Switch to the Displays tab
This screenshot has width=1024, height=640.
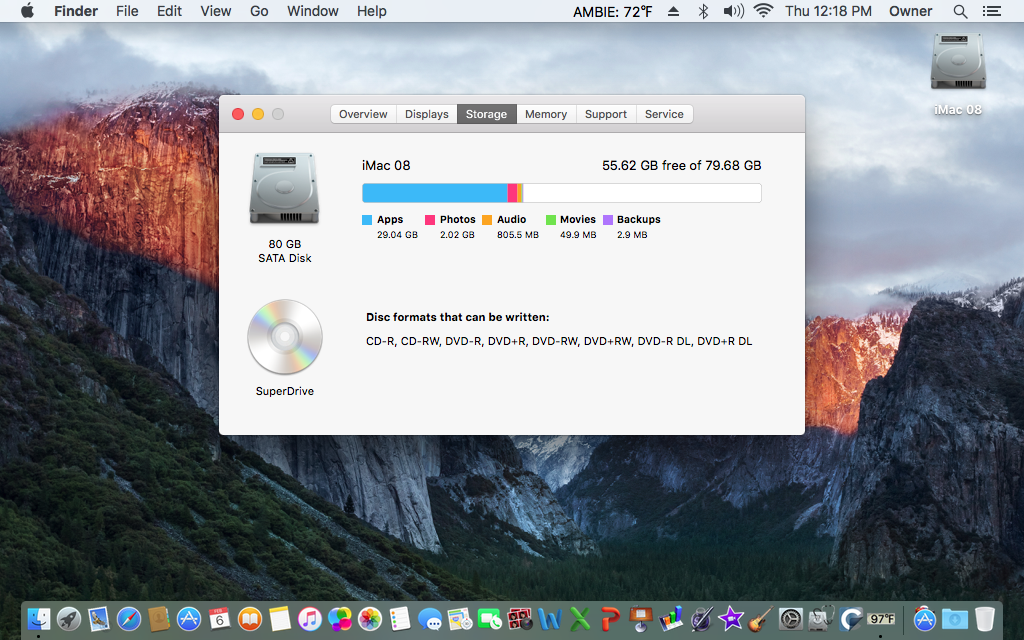pyautogui.click(x=426, y=114)
